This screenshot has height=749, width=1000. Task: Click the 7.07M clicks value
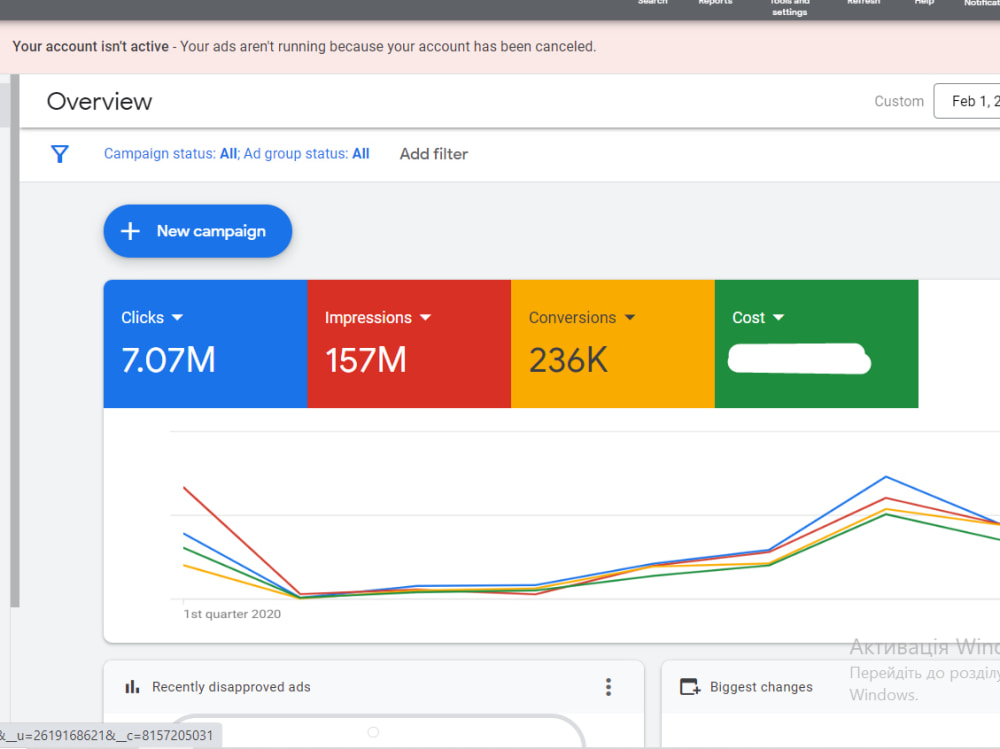(168, 360)
